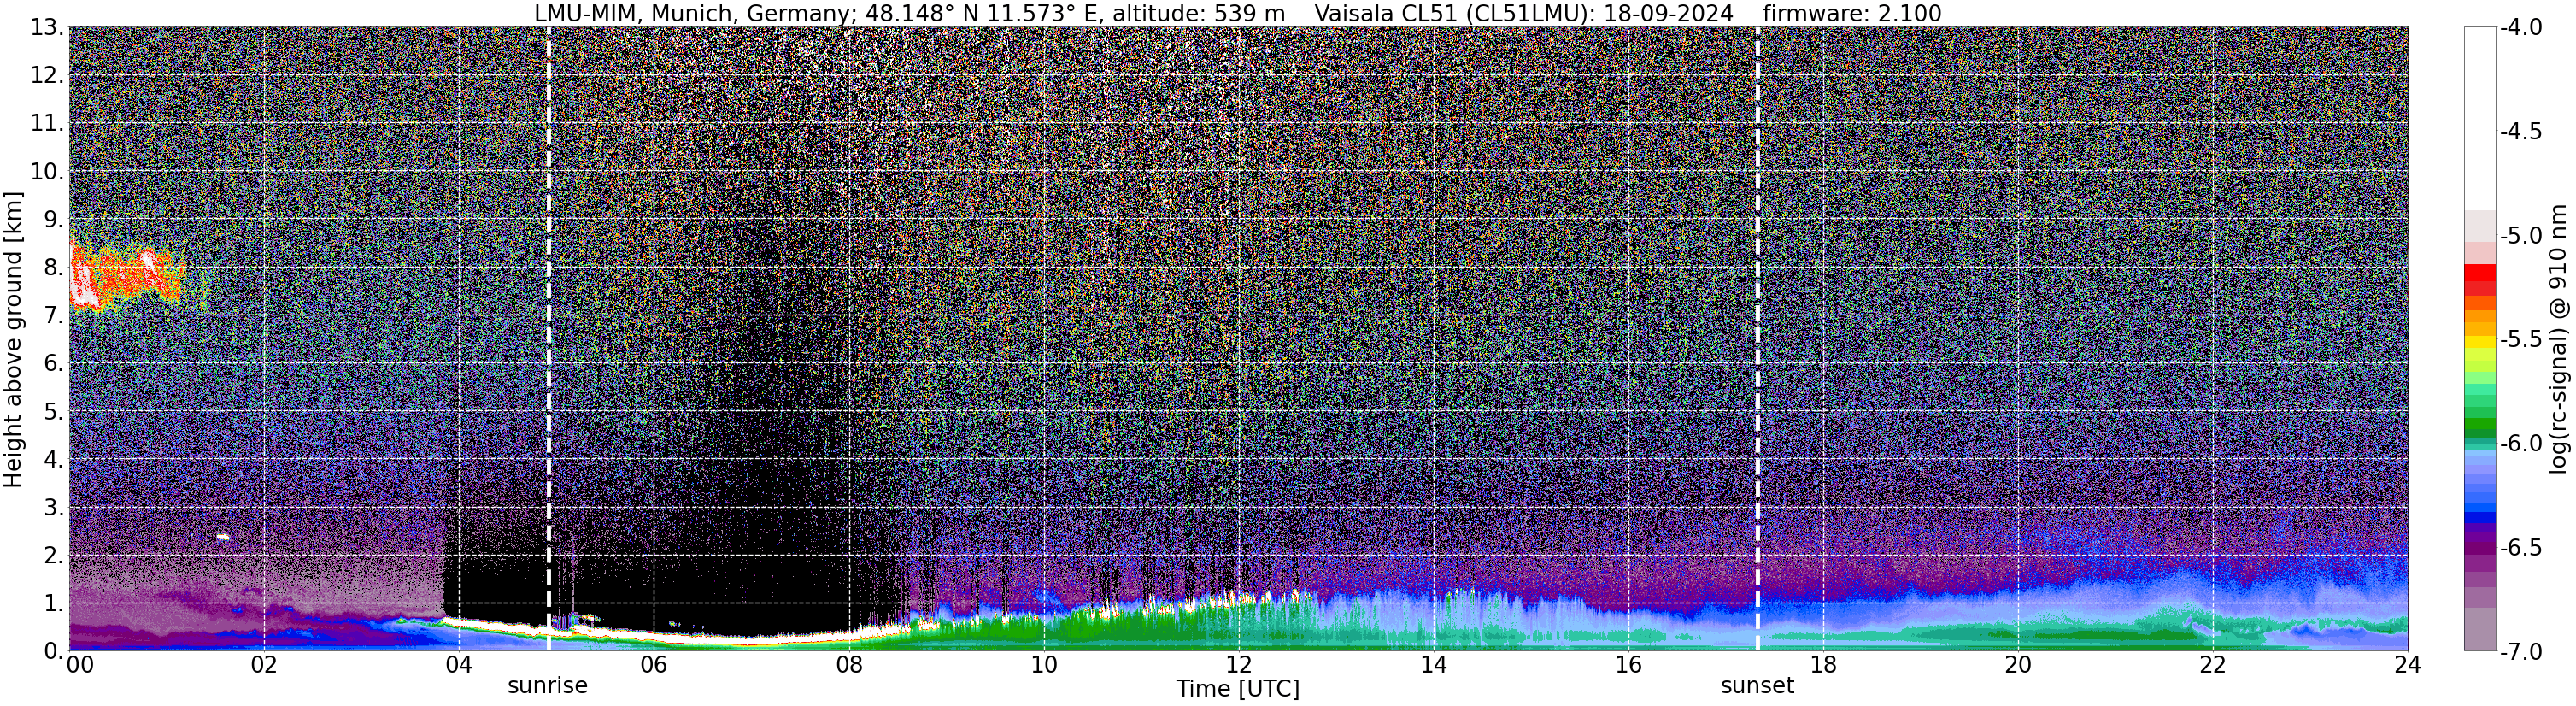Click the 24 tick label on the time axis

tap(2408, 665)
